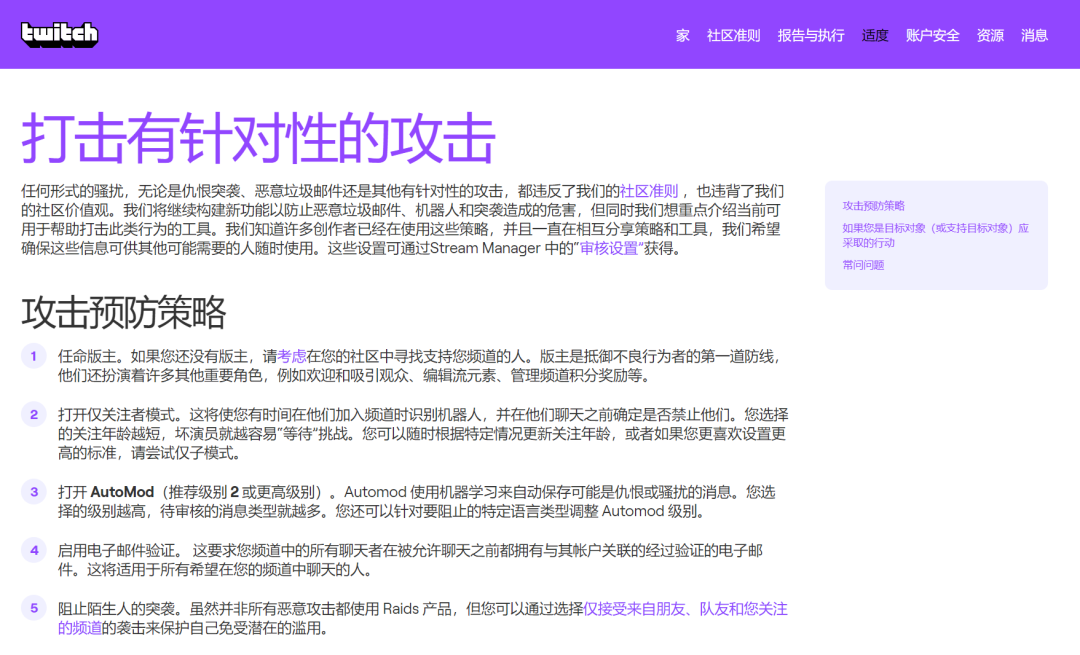Click the bold AutoMod text in step 3

[x=122, y=492]
